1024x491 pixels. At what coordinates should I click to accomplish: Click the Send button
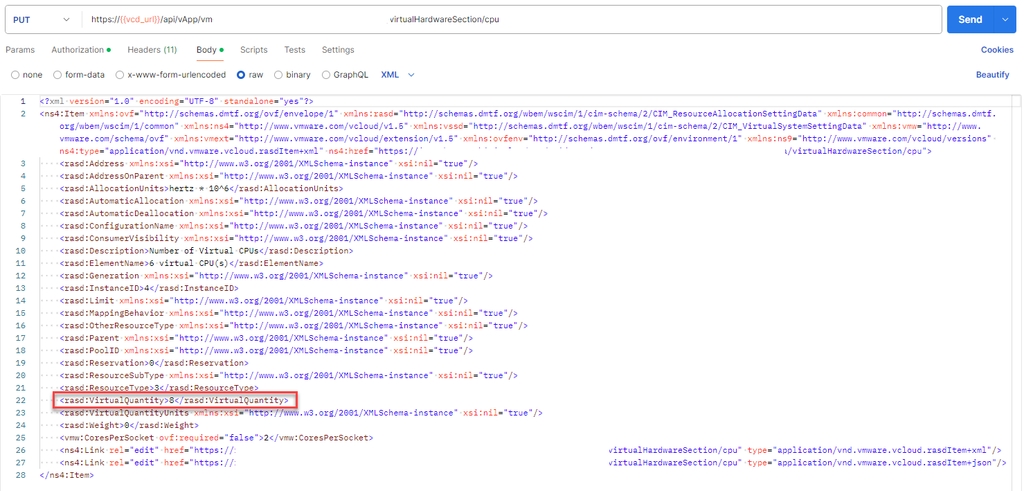969,19
